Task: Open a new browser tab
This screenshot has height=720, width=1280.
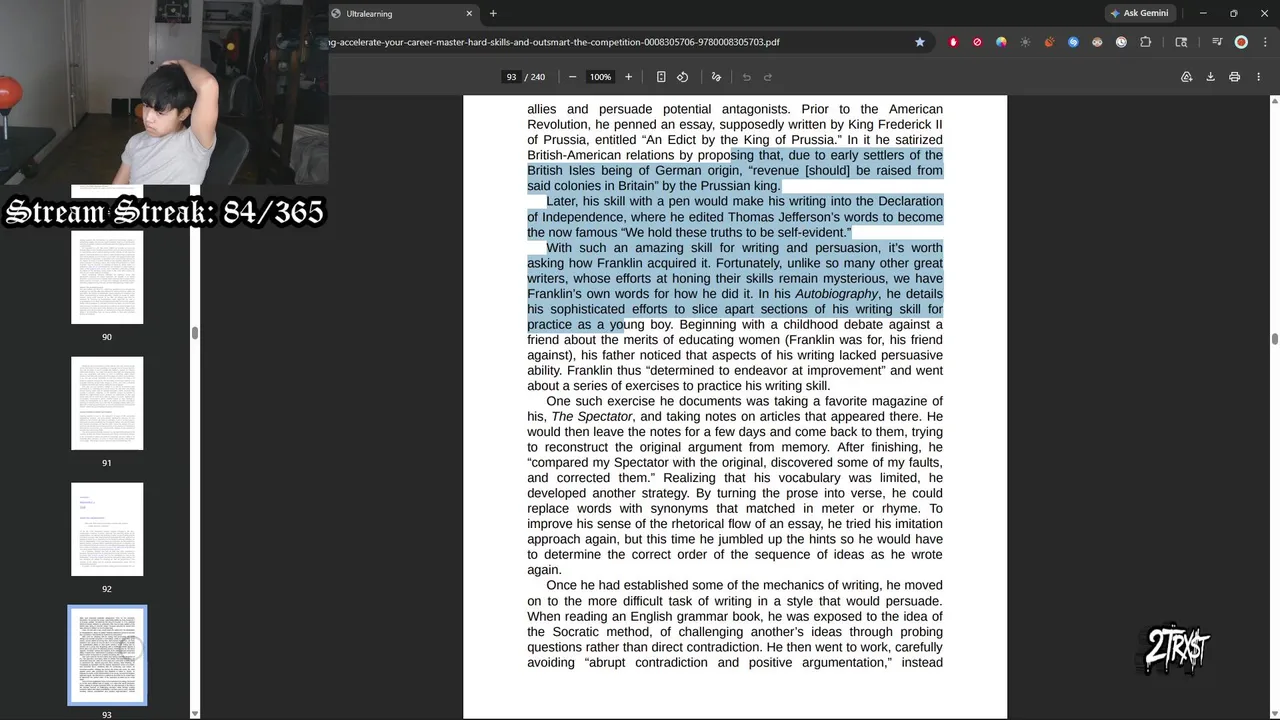Action: [493, 14]
